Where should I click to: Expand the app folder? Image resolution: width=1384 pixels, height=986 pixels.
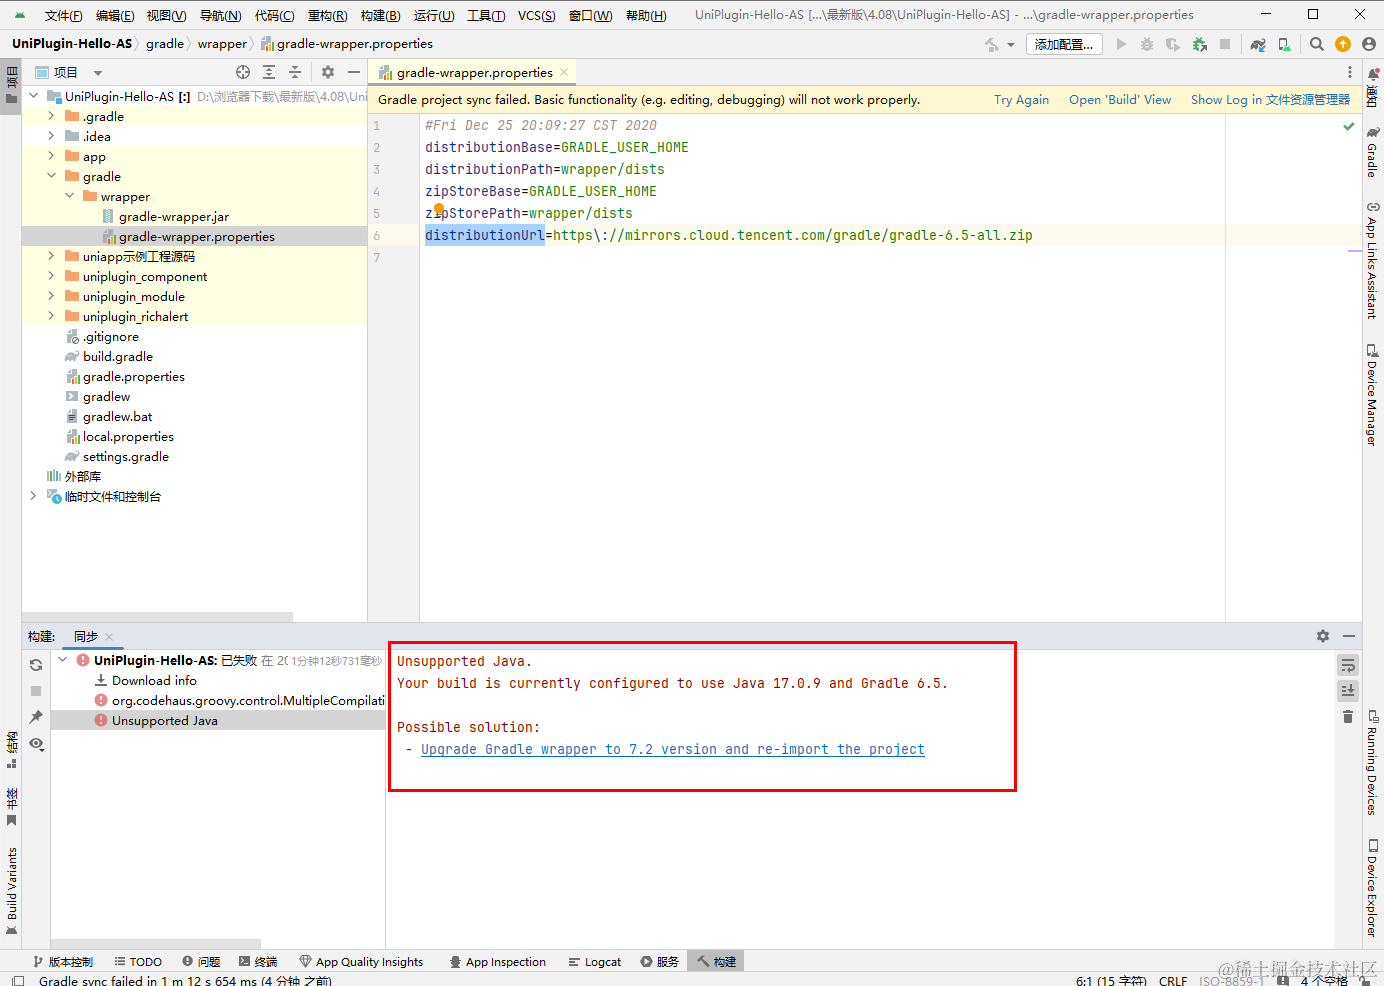pyautogui.click(x=49, y=156)
